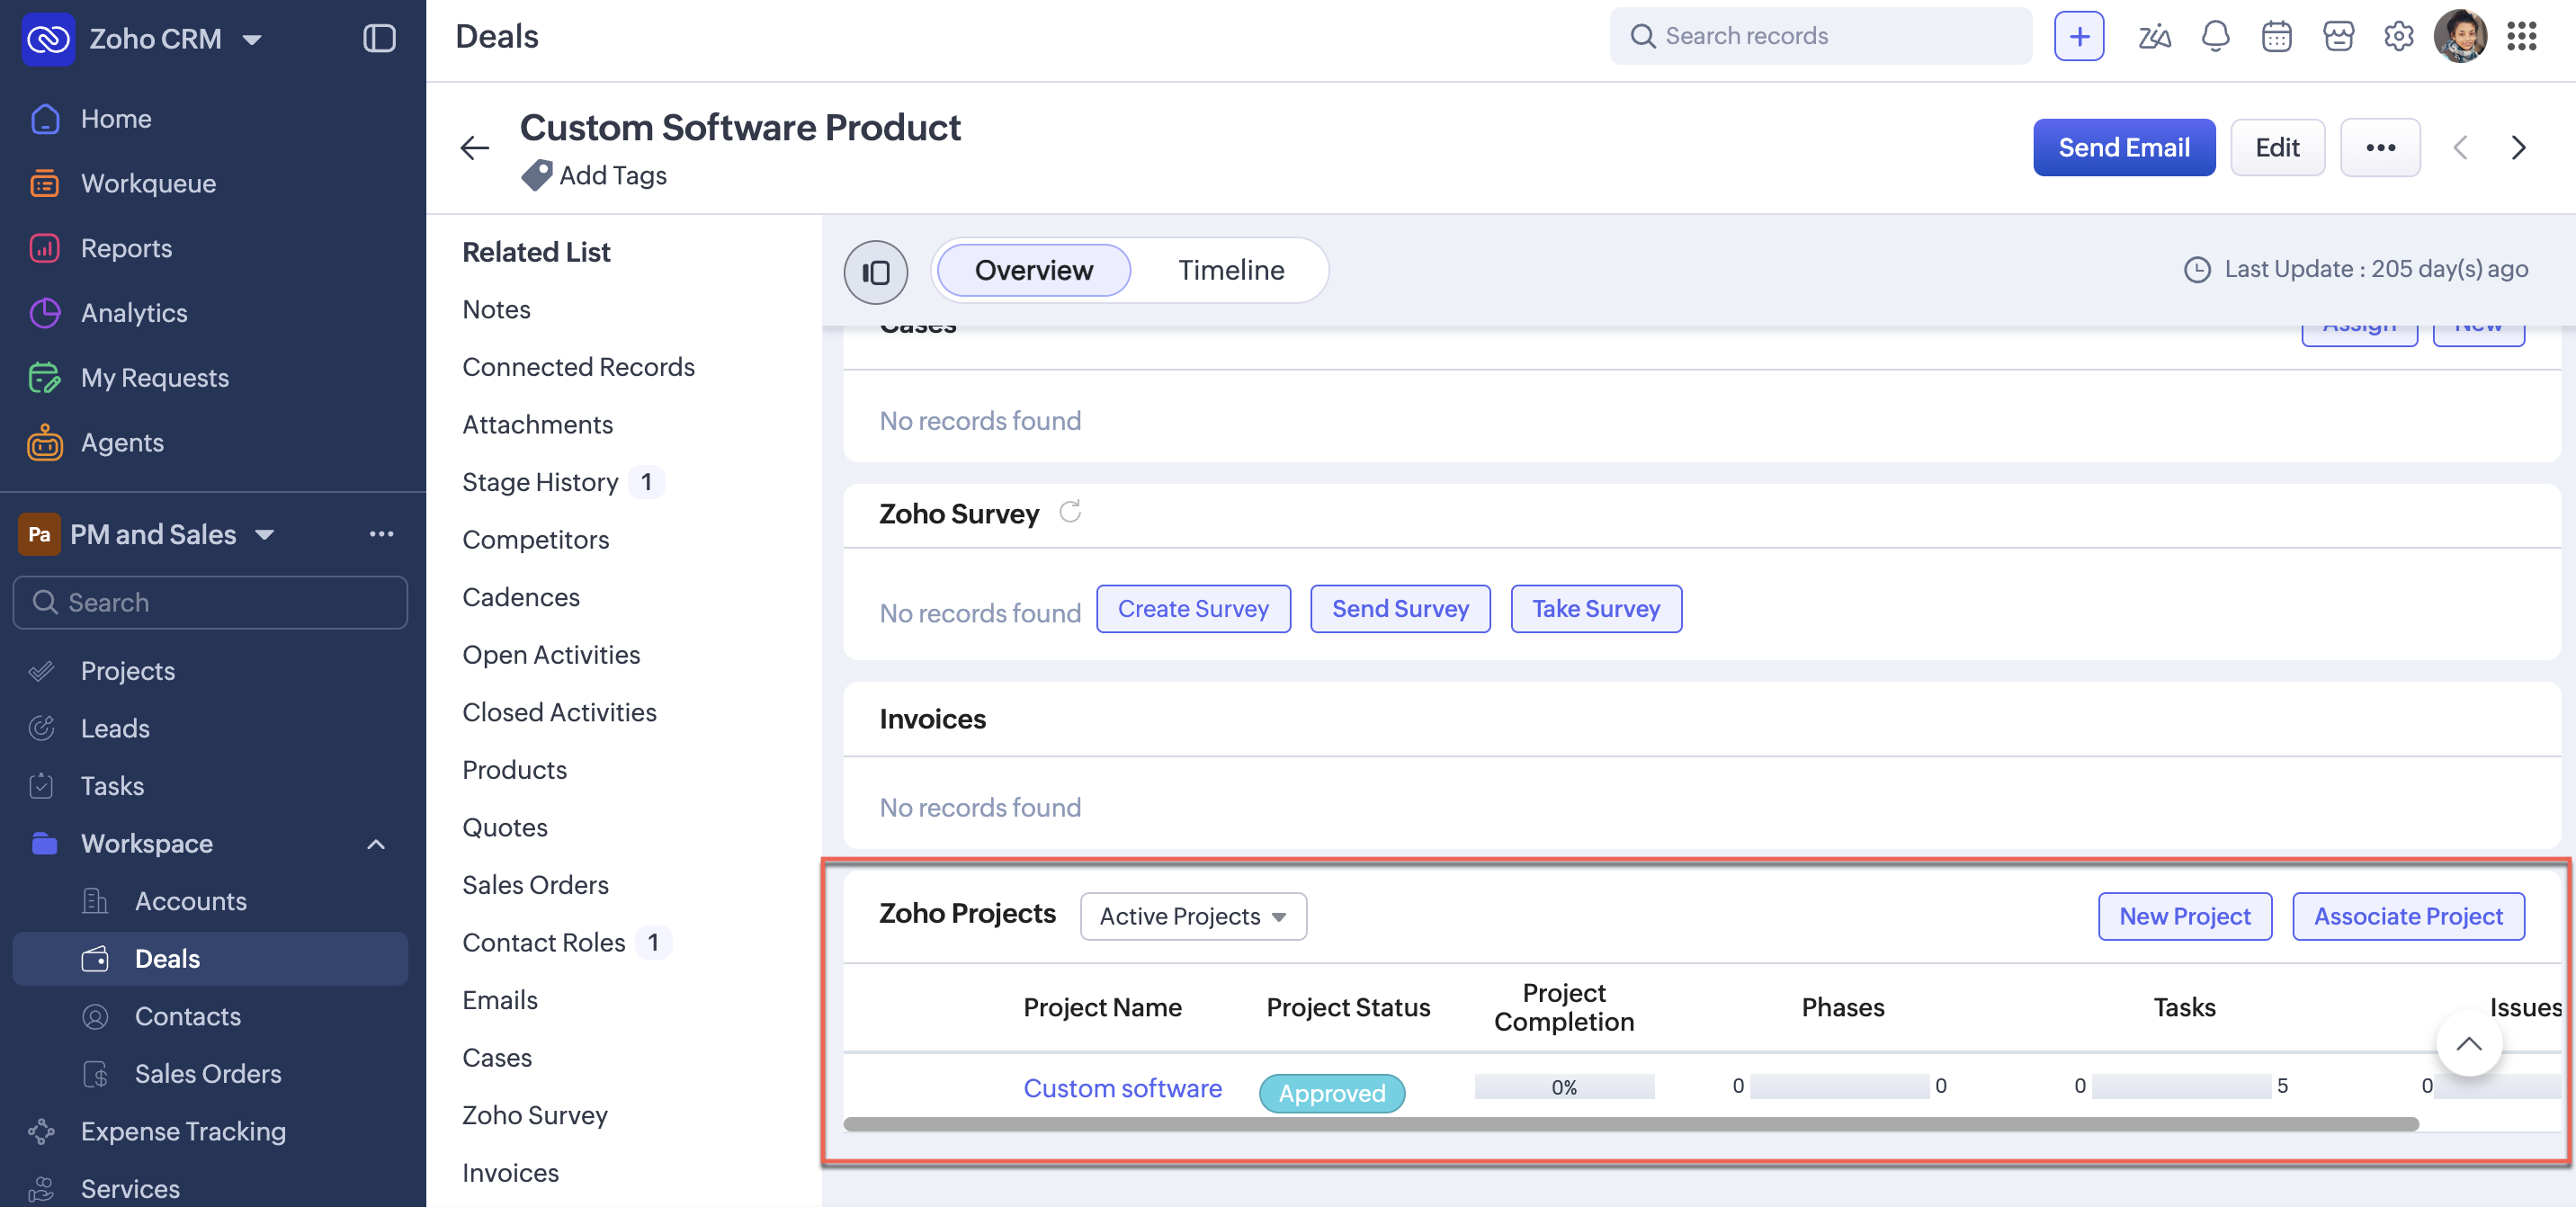This screenshot has height=1207, width=2576.
Task: Open Analytics from the sidebar
Action: click(x=134, y=314)
